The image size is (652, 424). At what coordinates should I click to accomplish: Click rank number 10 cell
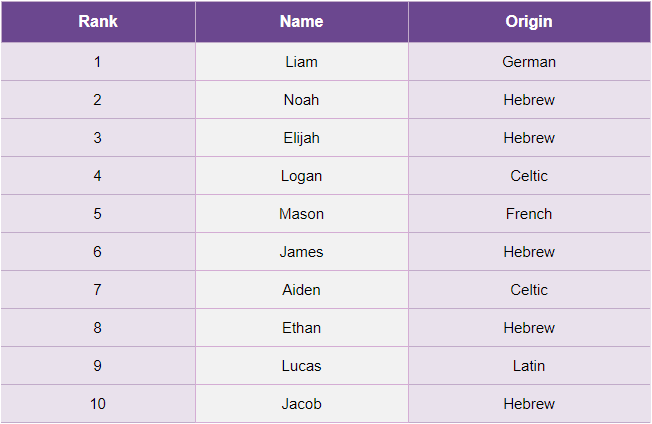98,404
